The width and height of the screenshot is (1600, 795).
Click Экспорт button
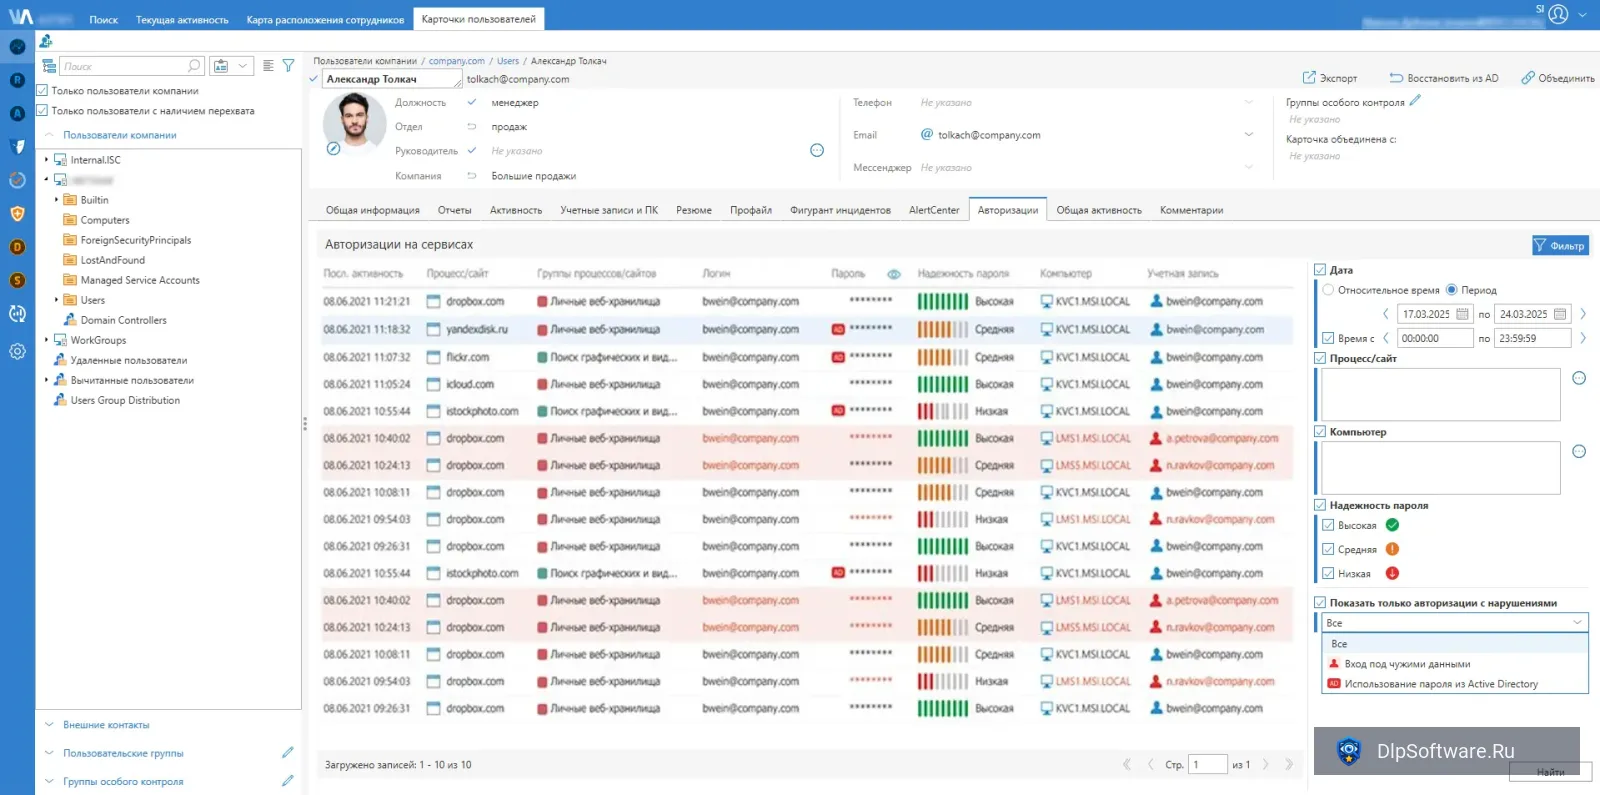click(x=1330, y=78)
